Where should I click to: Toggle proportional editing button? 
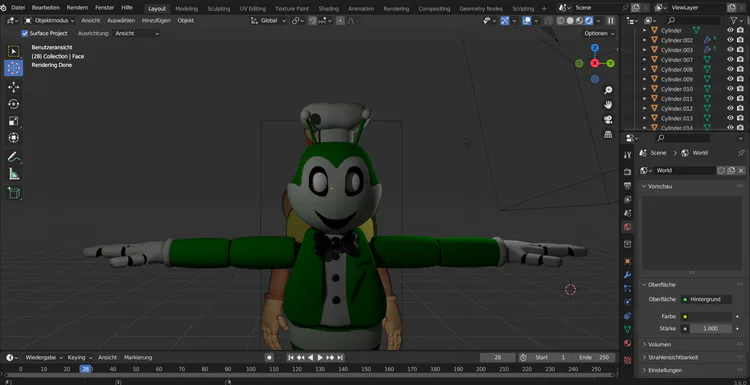point(340,21)
